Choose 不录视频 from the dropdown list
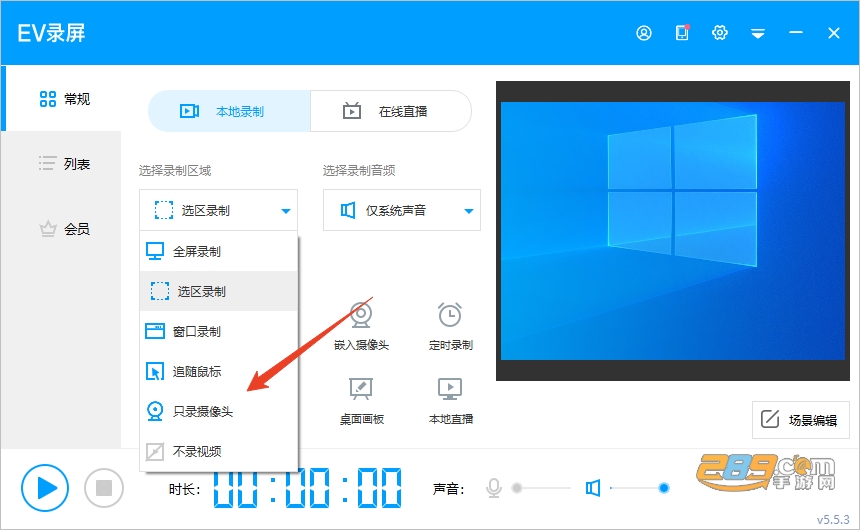This screenshot has height=530, width=860. pyautogui.click(x=219, y=451)
